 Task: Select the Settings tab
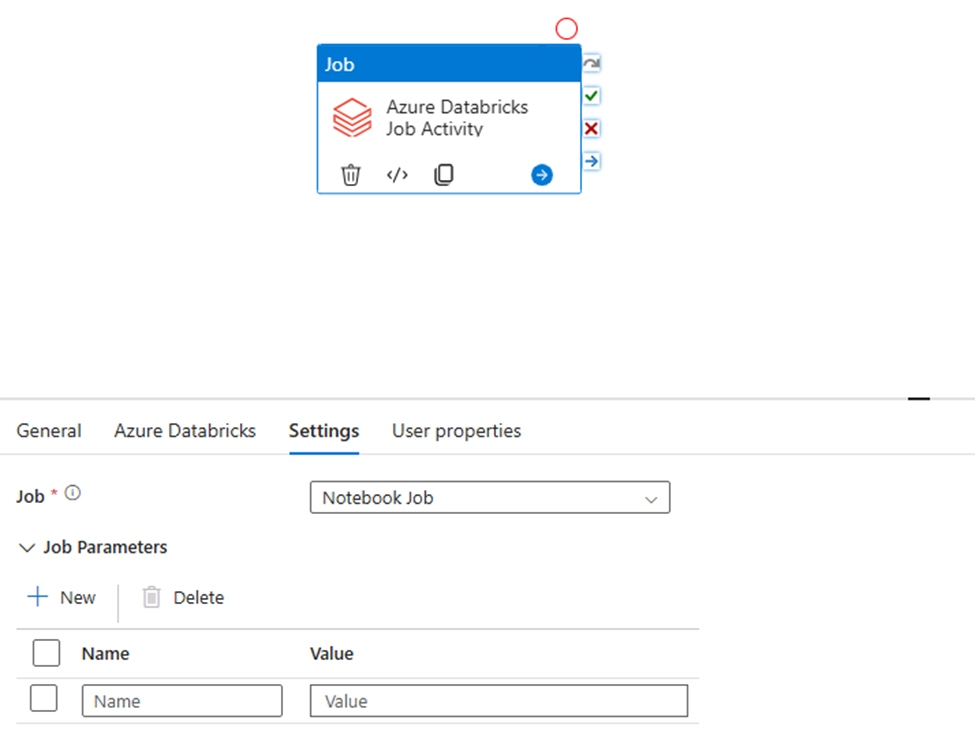click(324, 431)
